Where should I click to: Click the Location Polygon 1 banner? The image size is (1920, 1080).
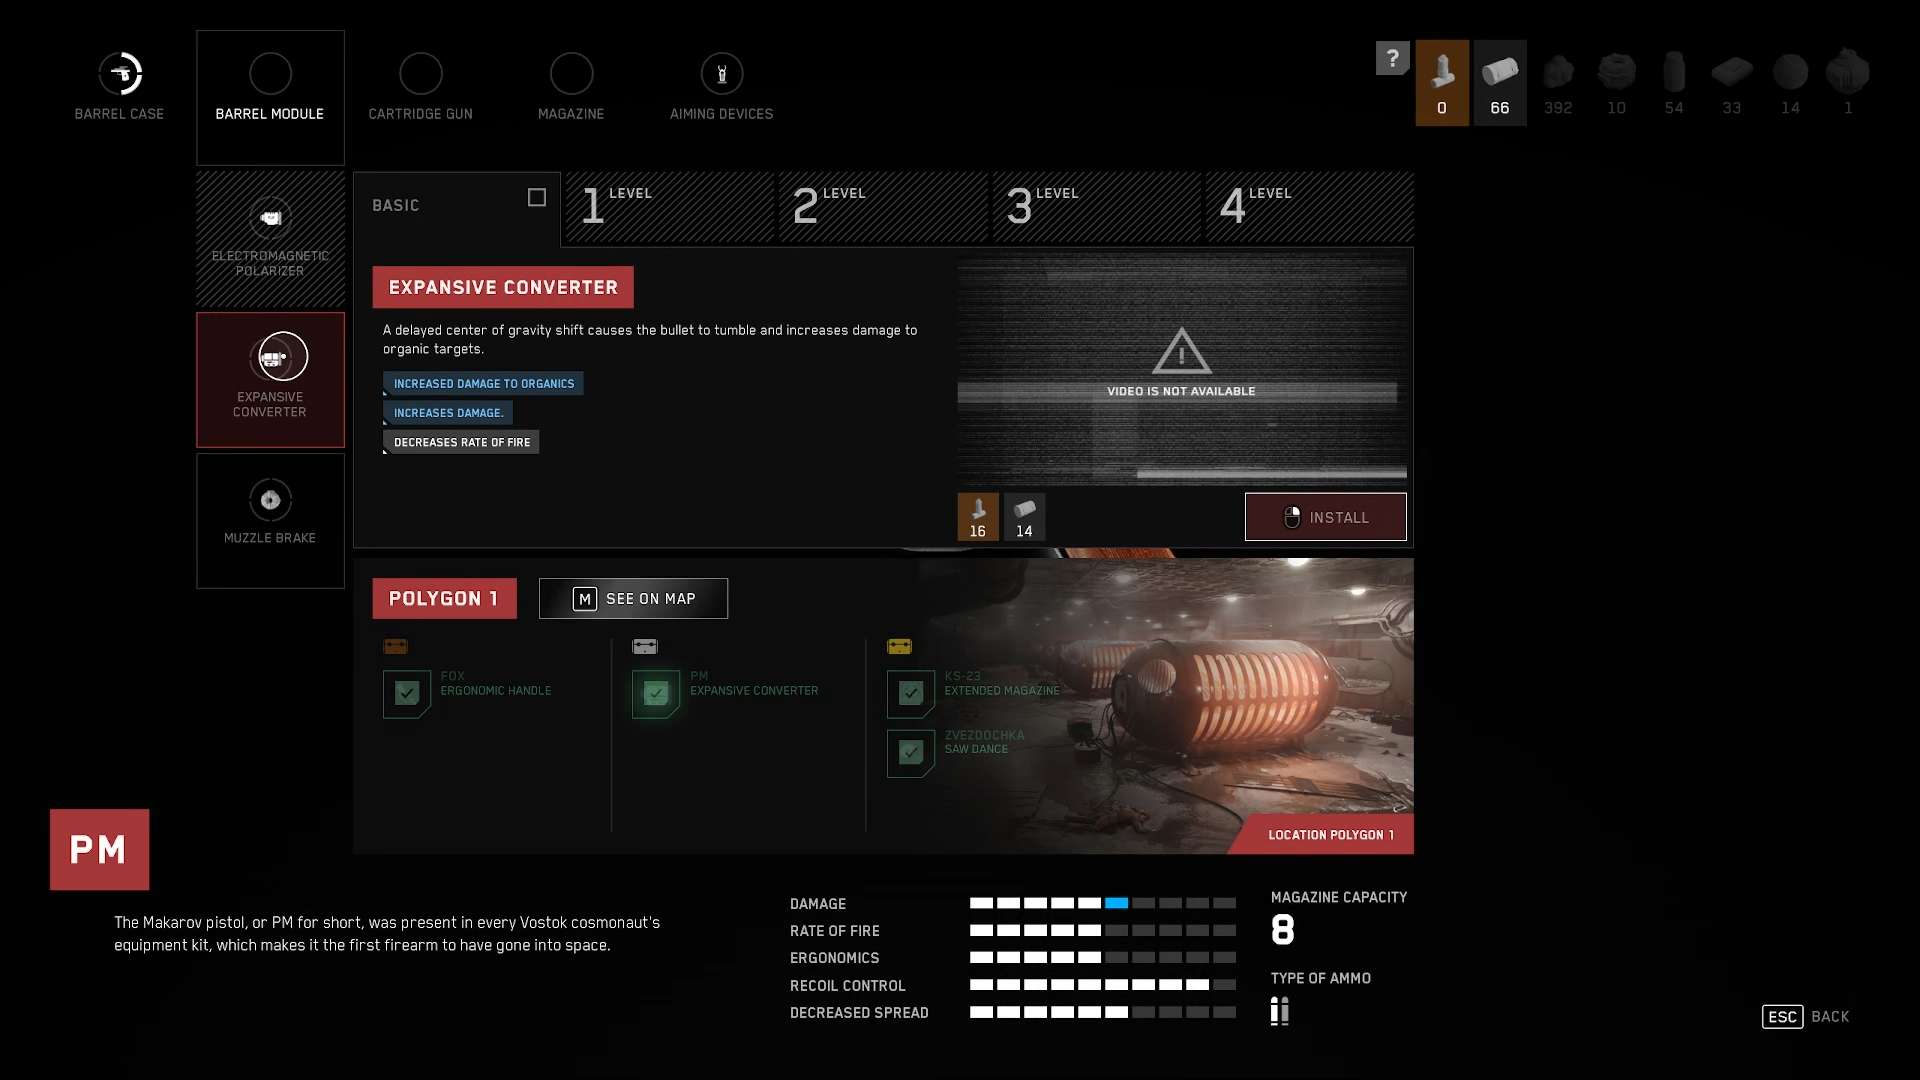pyautogui.click(x=1322, y=834)
